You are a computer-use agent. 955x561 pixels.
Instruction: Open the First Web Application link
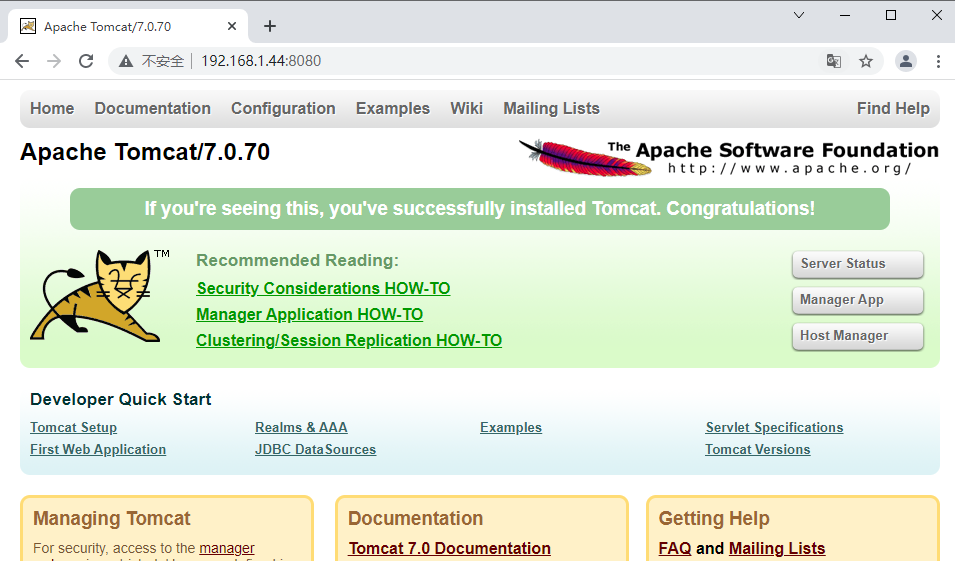[98, 450]
